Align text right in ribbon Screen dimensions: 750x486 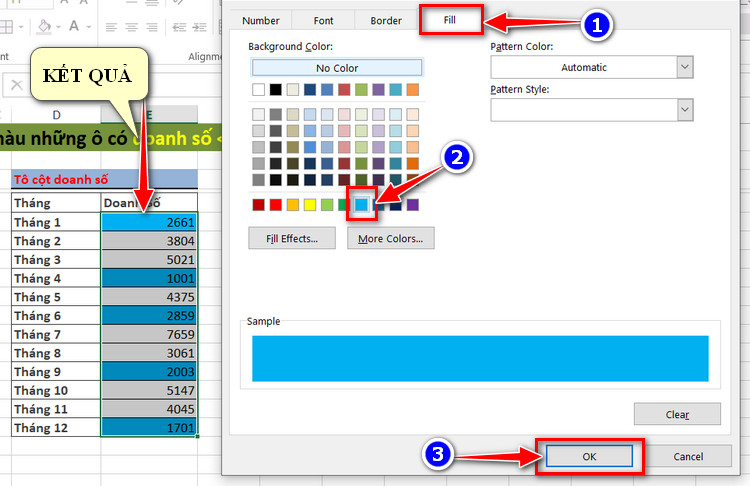pos(152,27)
